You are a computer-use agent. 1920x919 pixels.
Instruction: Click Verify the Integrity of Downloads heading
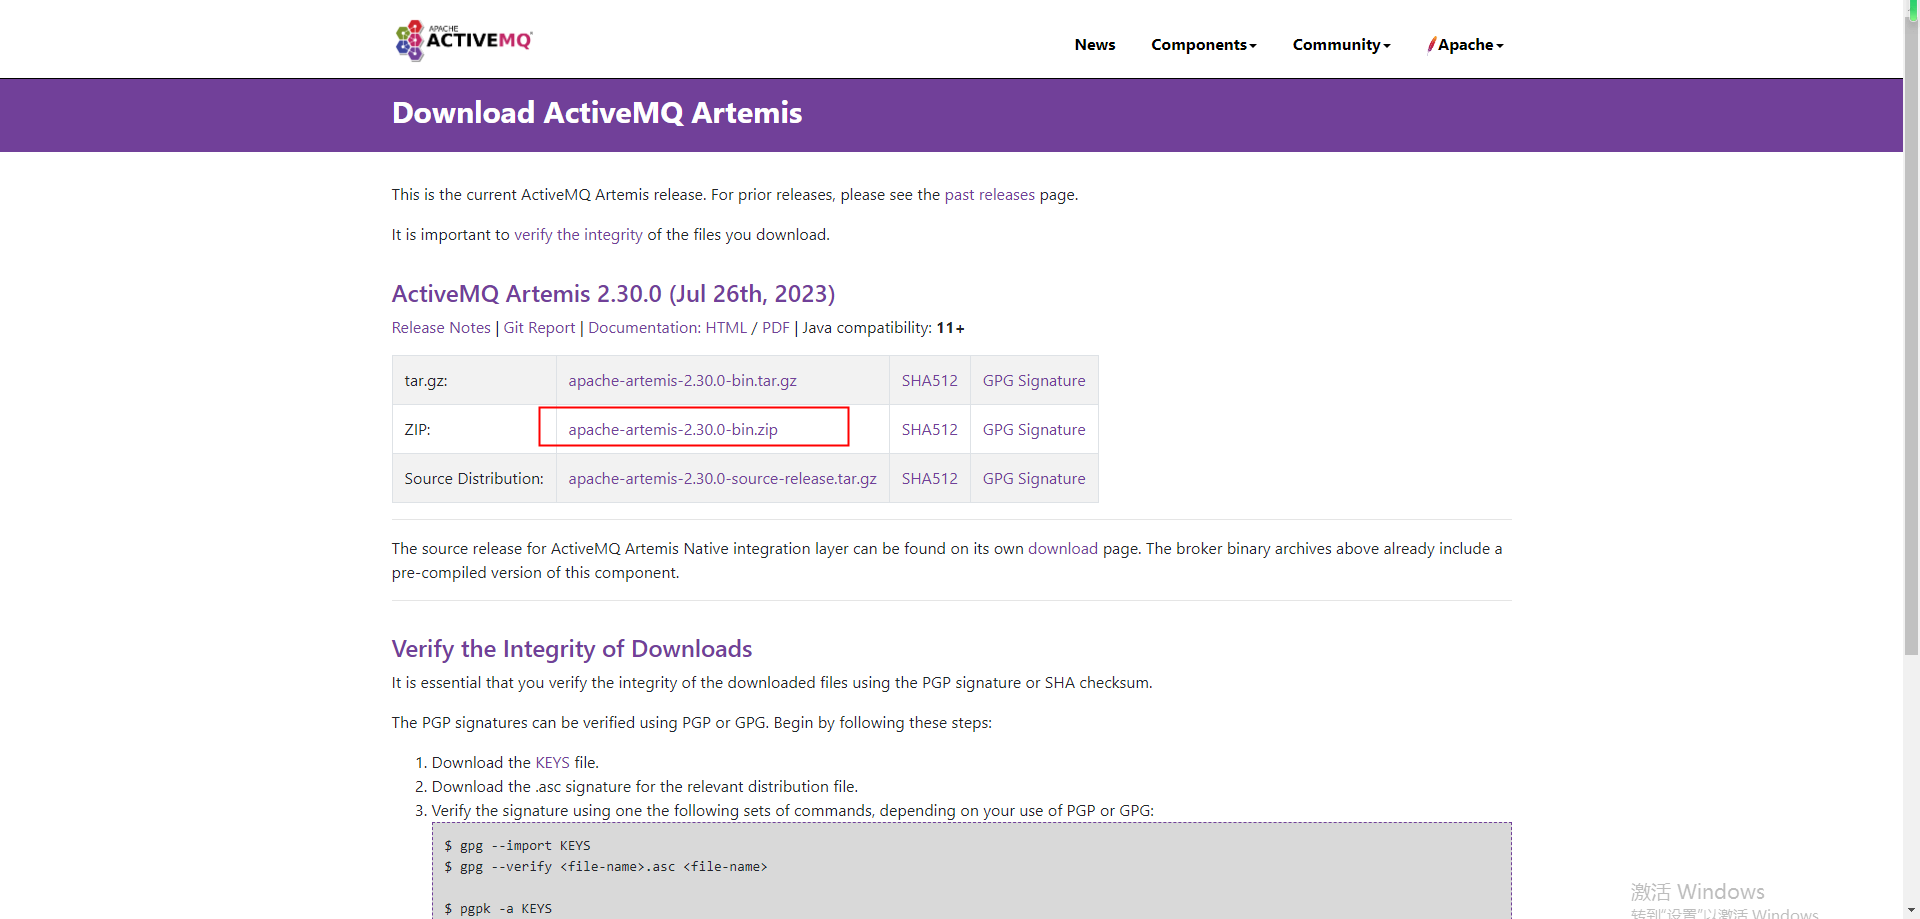tap(572, 649)
